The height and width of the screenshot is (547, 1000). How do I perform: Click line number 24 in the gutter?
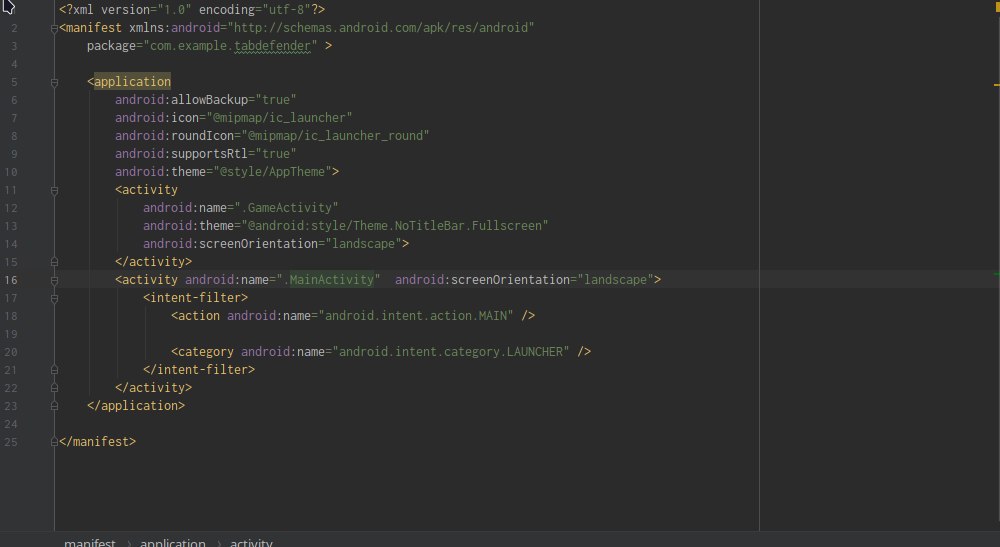click(11, 424)
